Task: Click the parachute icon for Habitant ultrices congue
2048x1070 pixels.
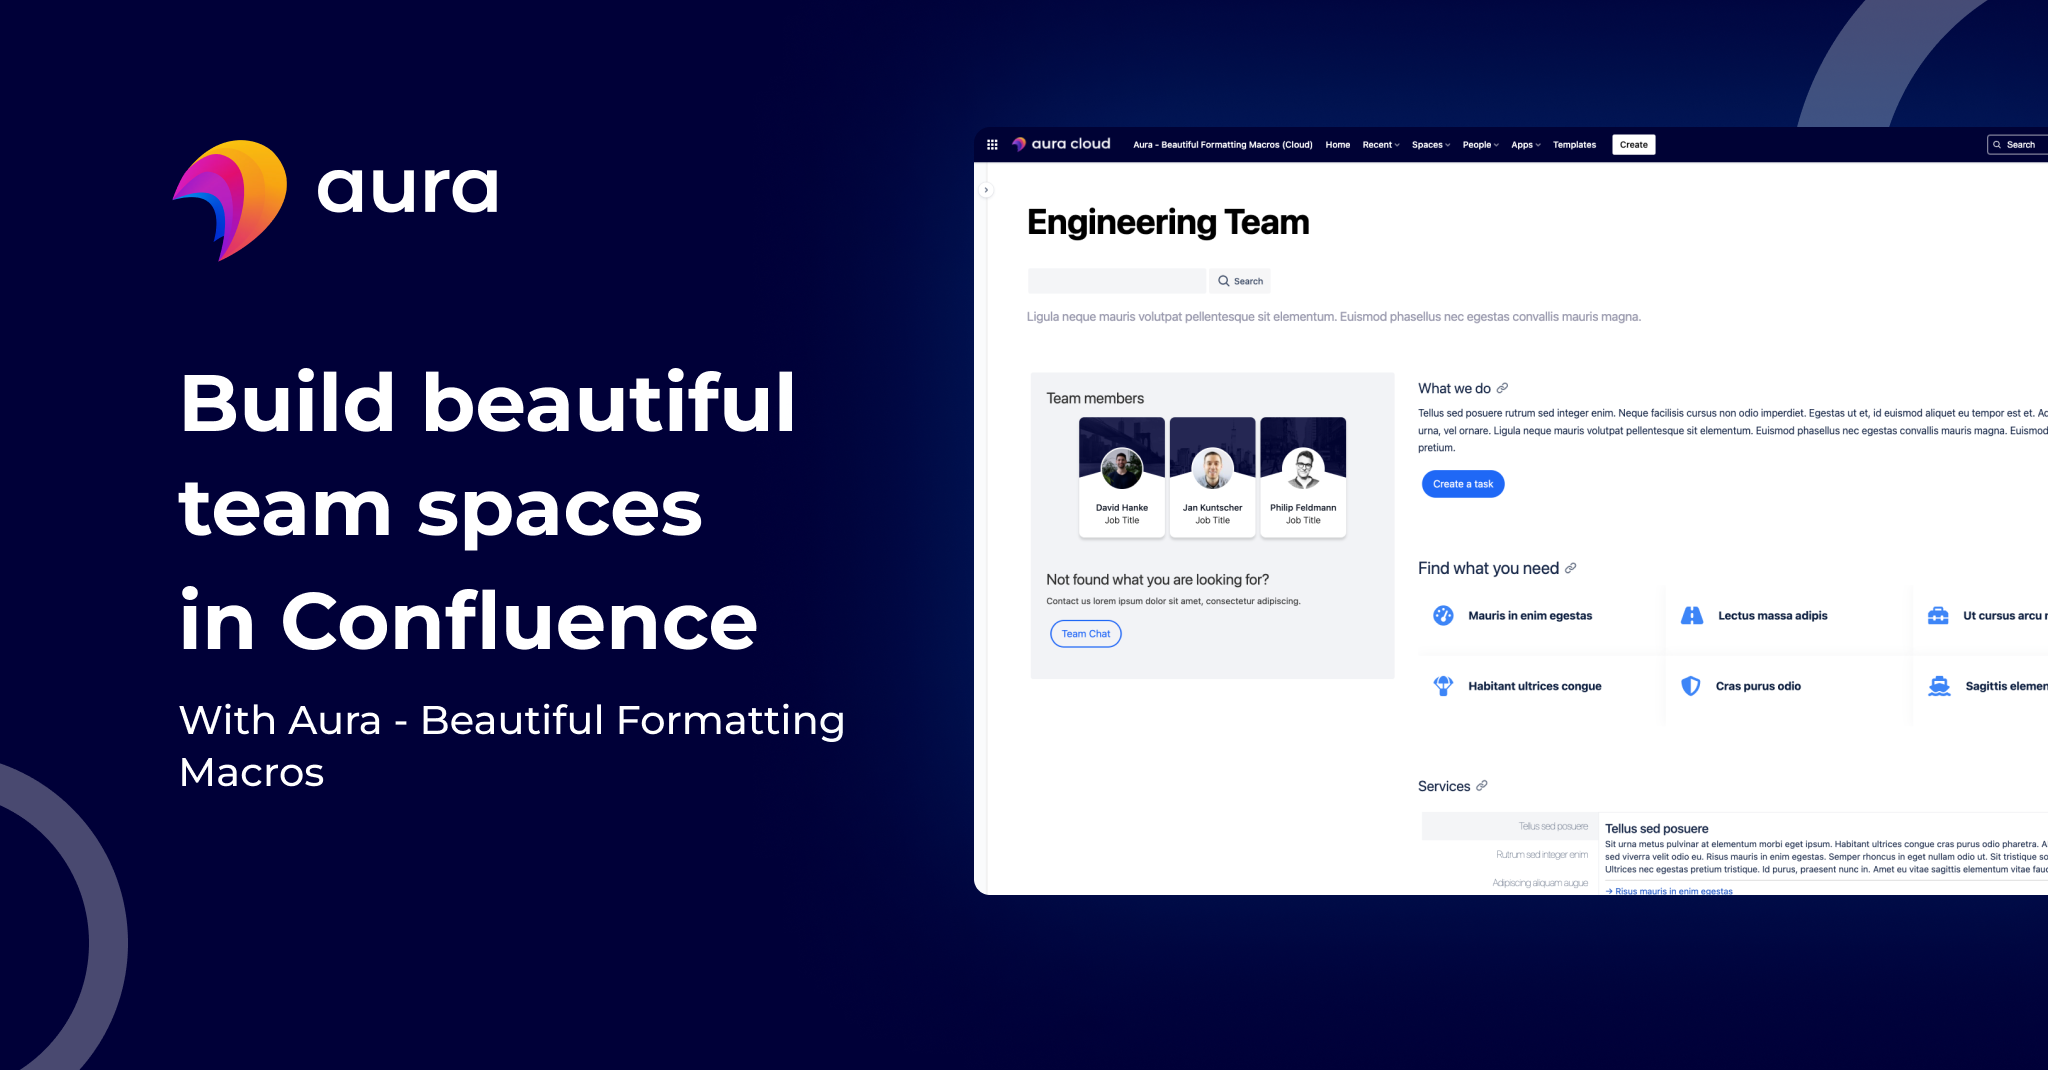Action: [x=1443, y=685]
